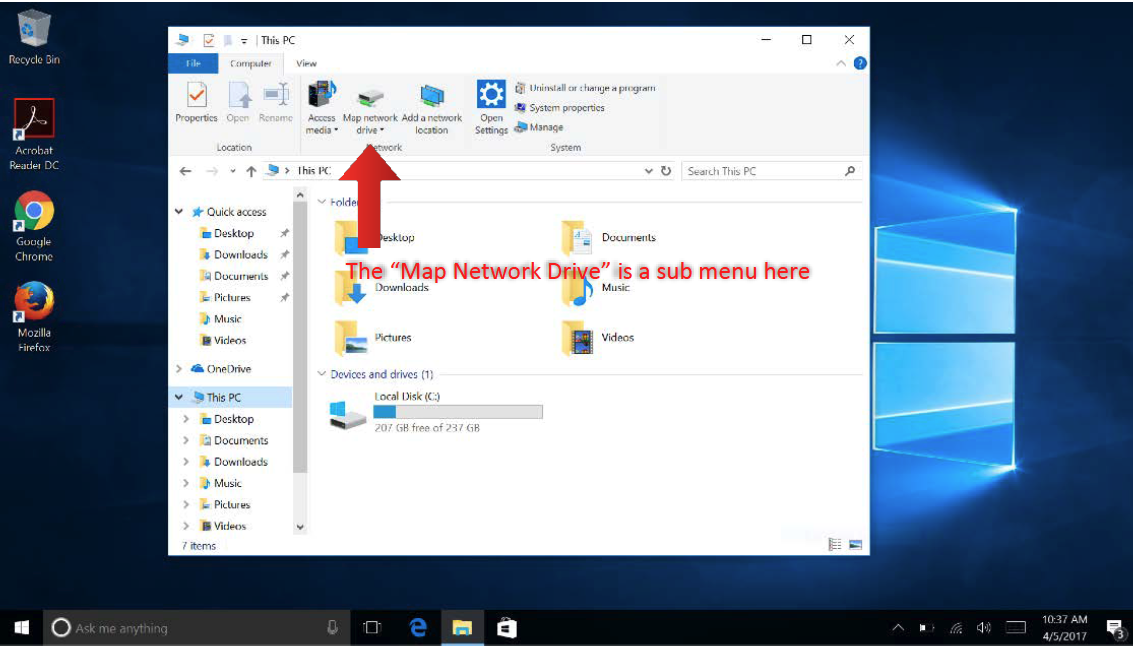Viewport: 1133px width, 646px height.
Task: Click Add a network location
Action: tap(431, 108)
